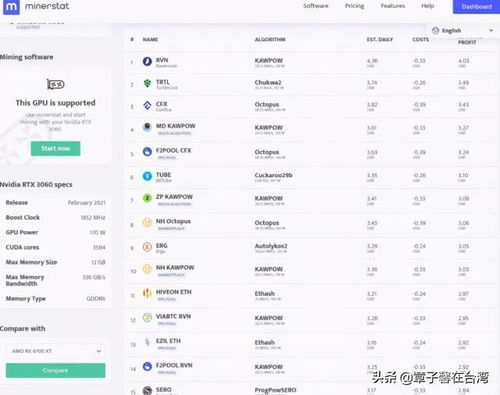
Task: Open the Help menu
Action: pos(428,6)
